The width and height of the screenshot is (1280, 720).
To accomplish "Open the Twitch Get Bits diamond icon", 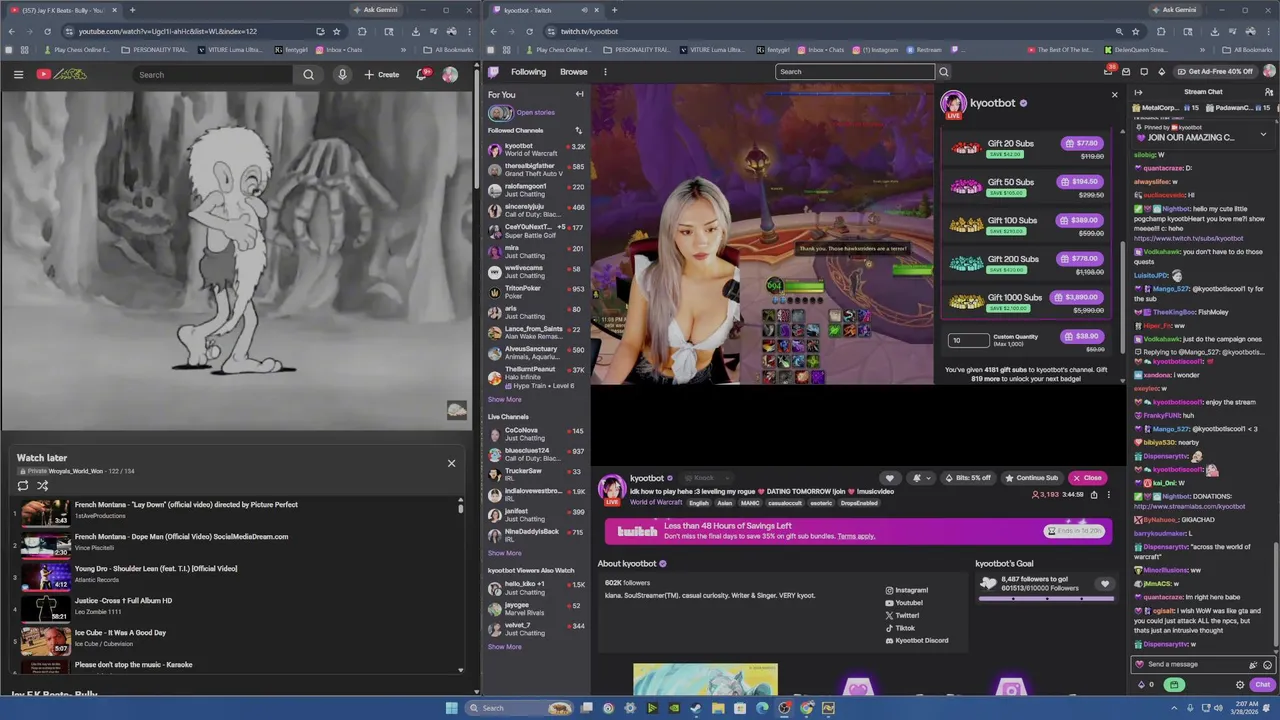I will 1161,72.
